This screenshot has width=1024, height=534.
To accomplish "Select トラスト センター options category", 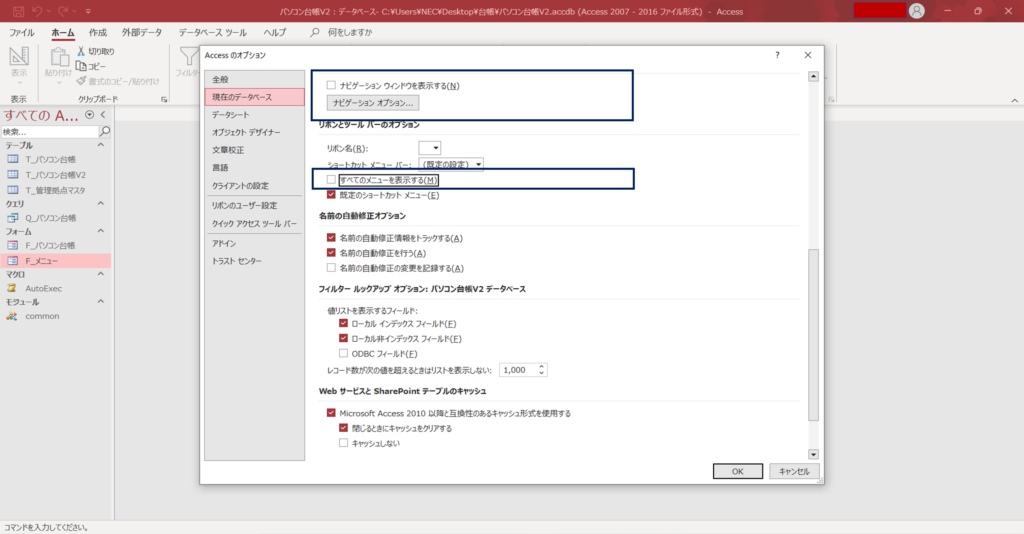I will [254, 261].
